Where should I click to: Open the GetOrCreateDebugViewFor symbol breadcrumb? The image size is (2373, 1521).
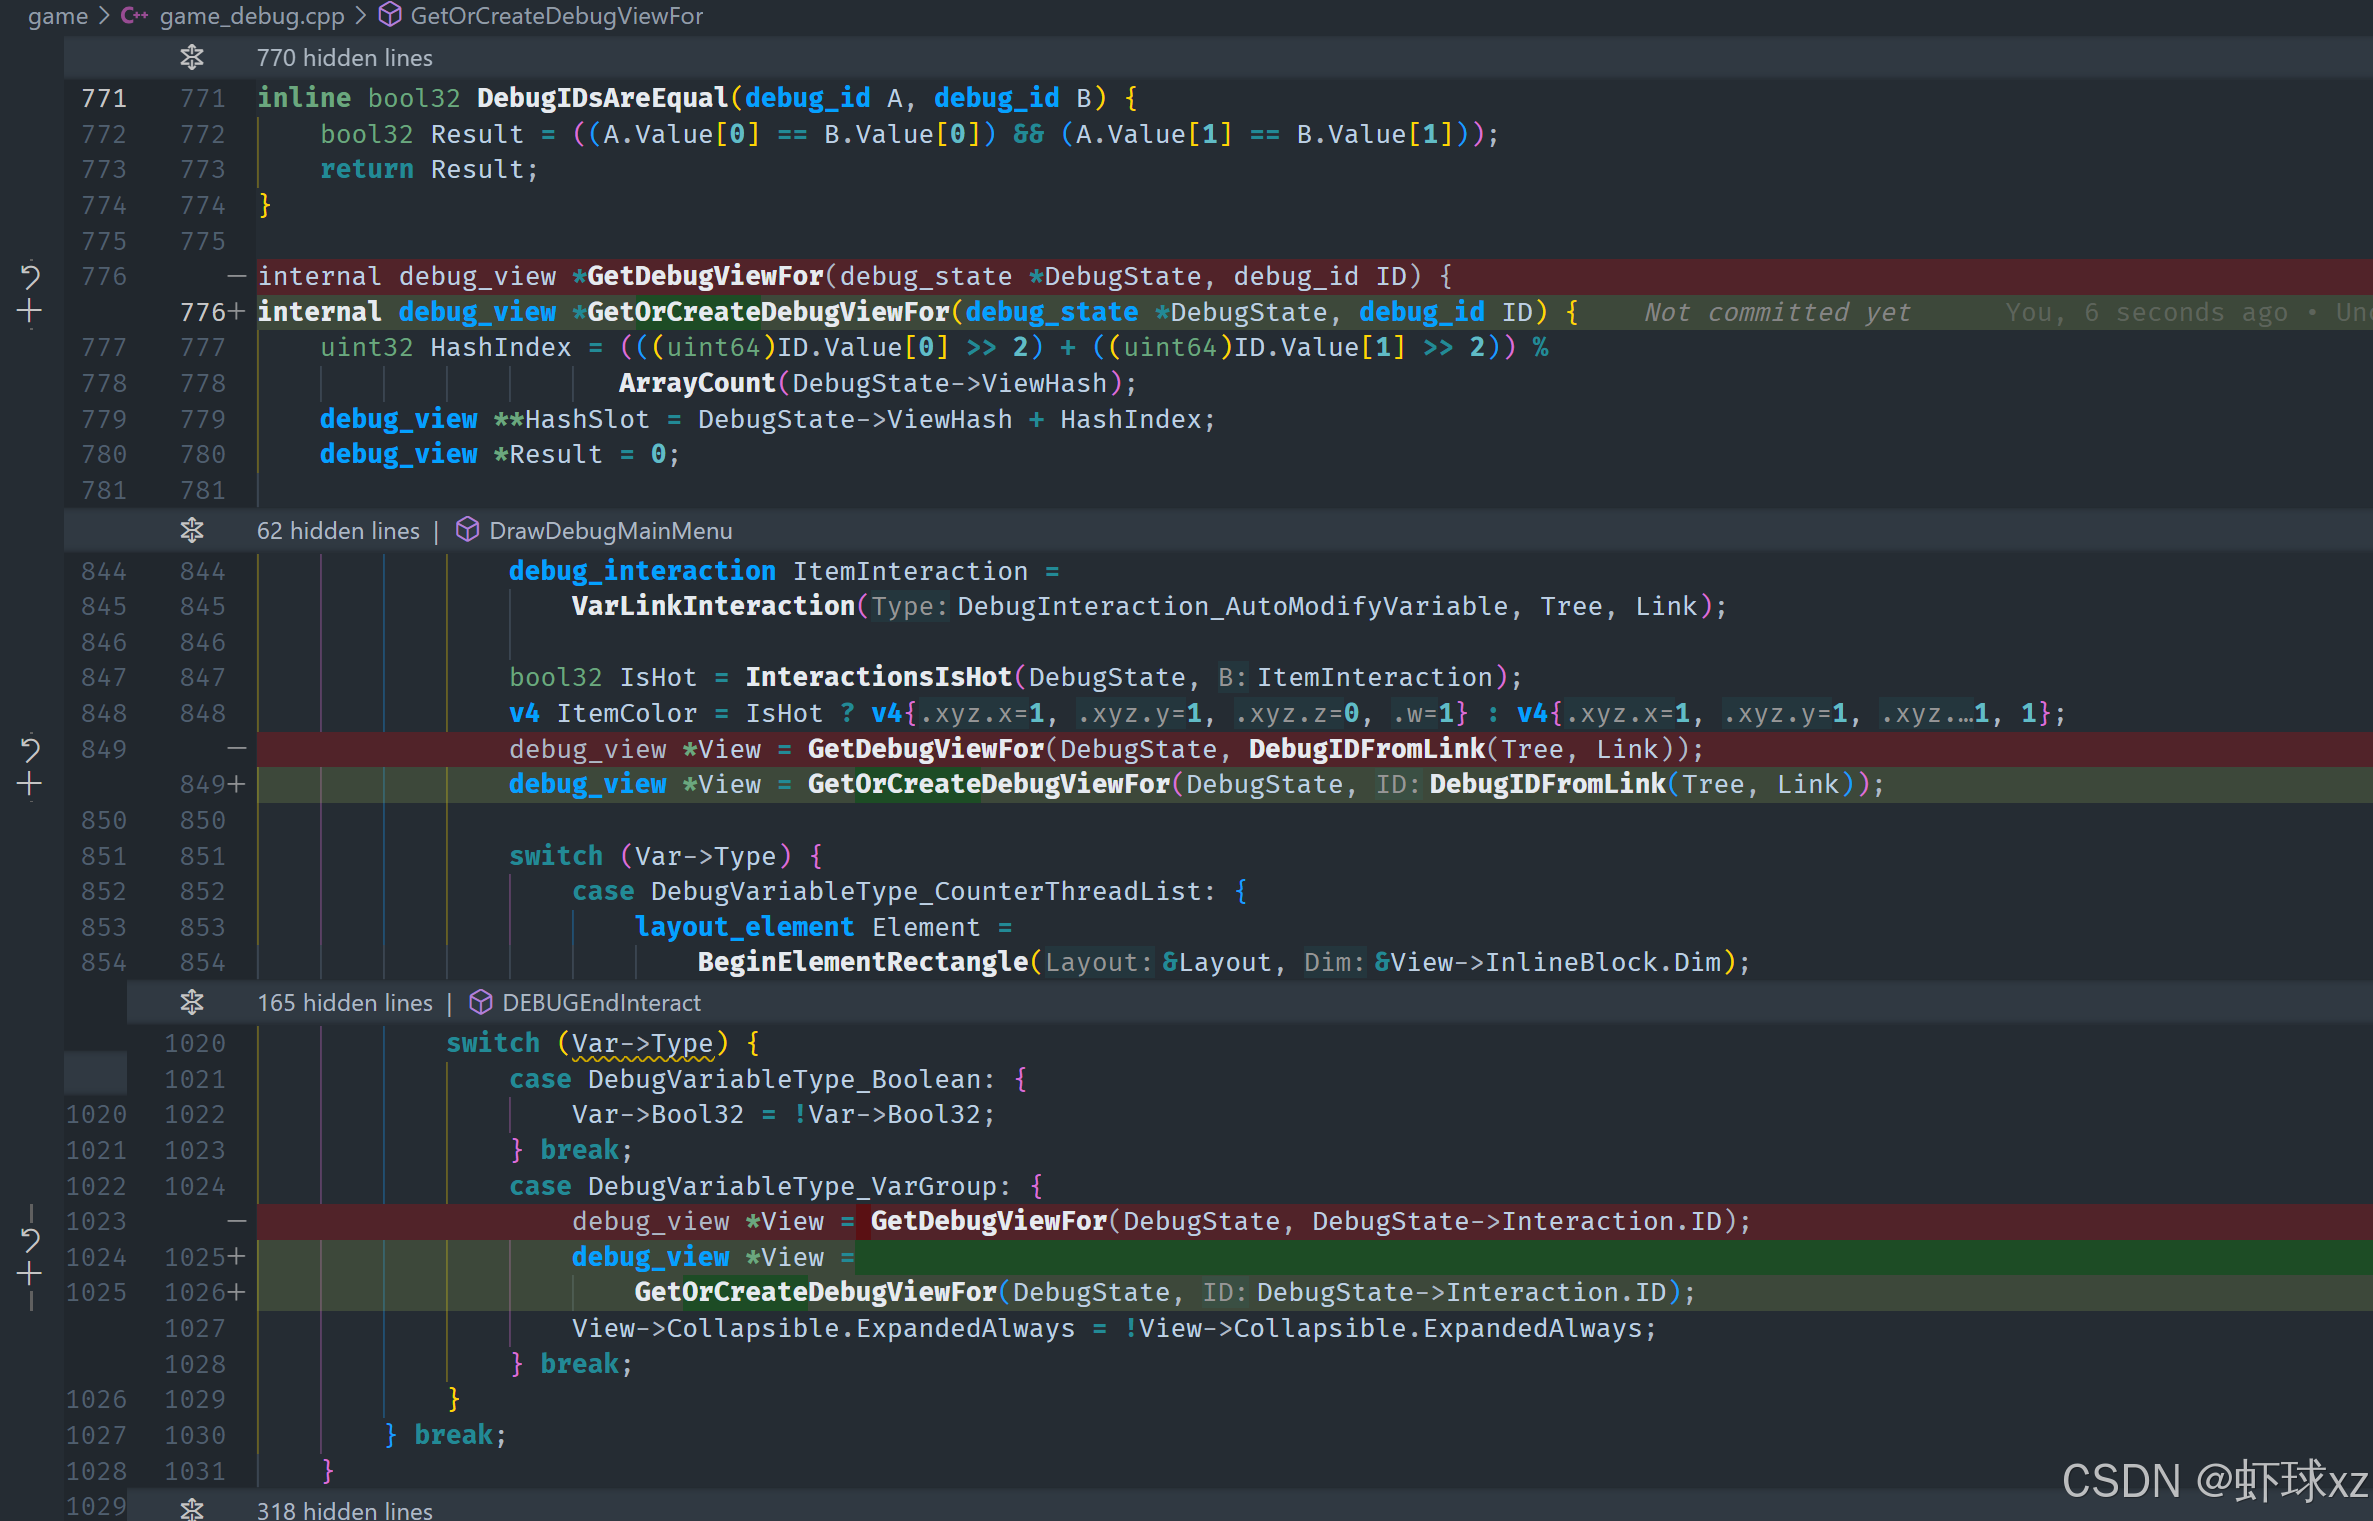pyautogui.click(x=556, y=16)
